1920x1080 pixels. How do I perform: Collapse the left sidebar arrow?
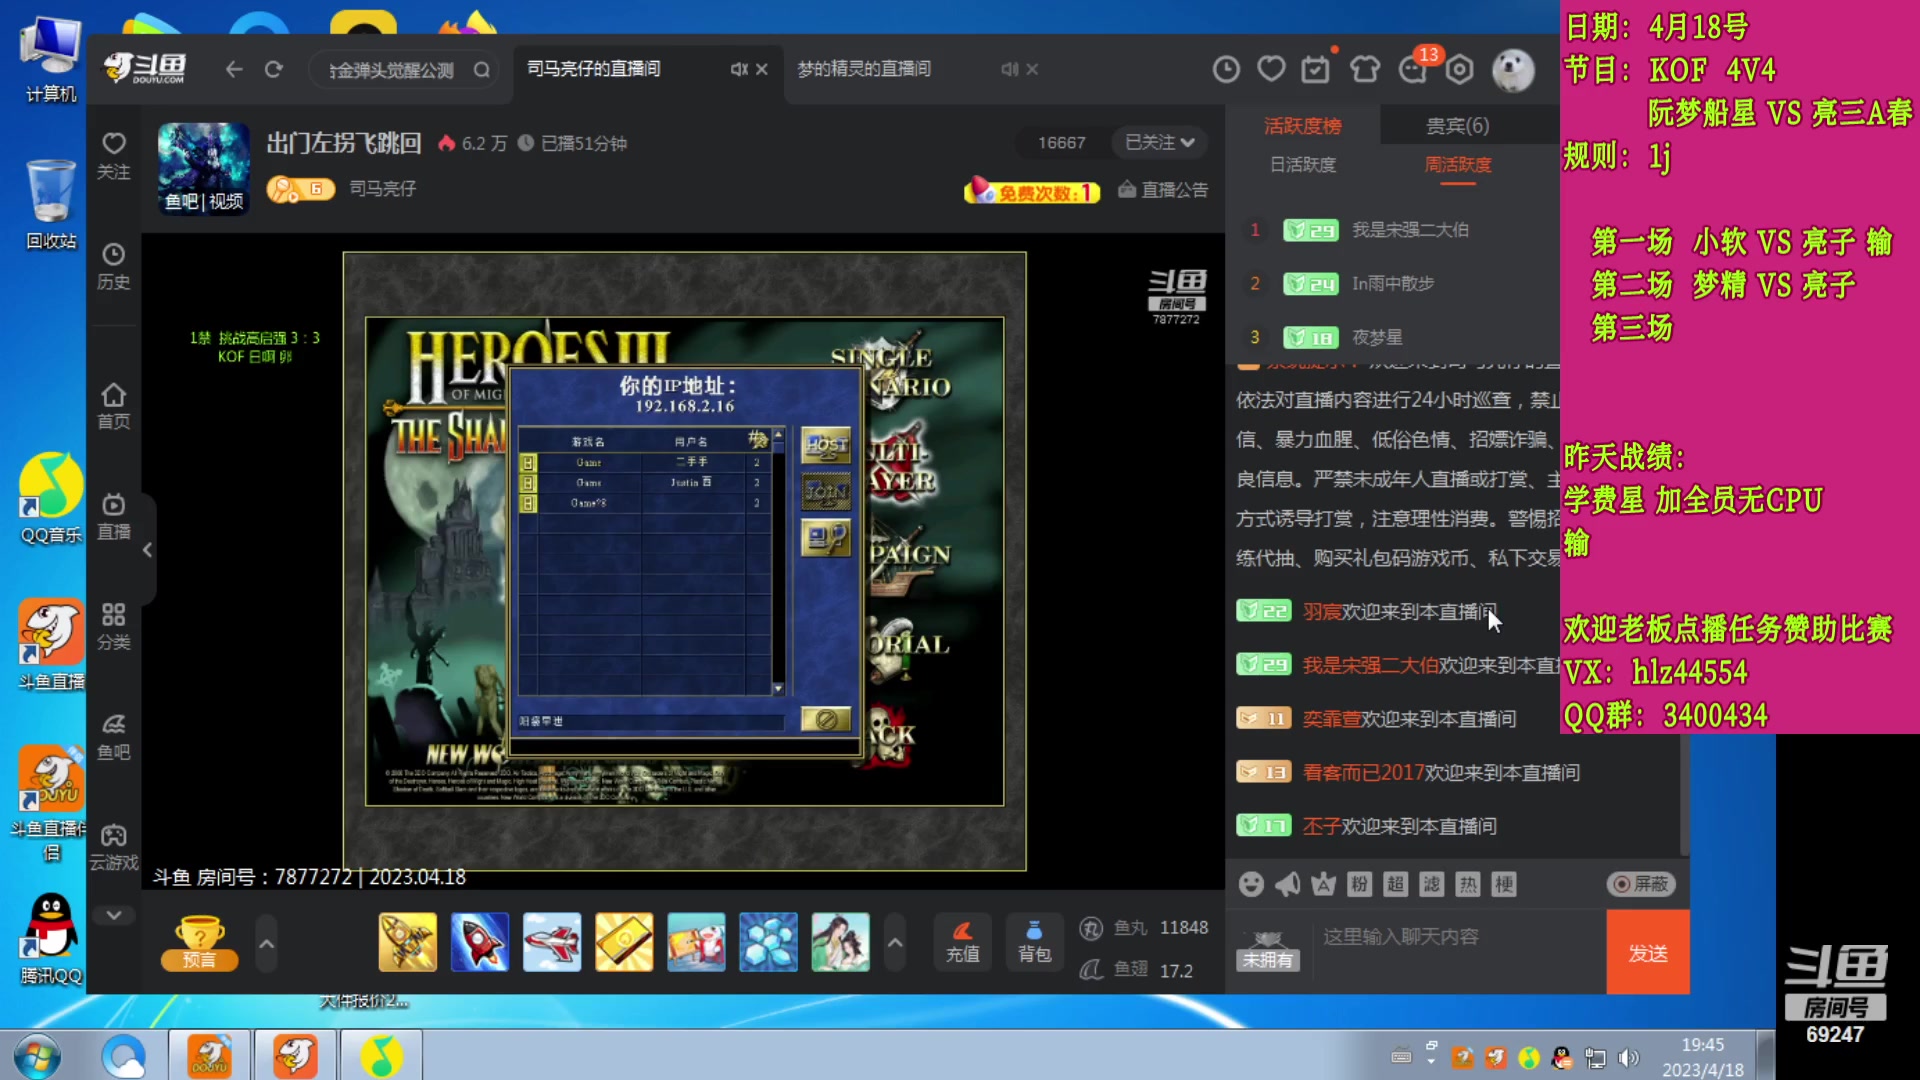coord(148,550)
